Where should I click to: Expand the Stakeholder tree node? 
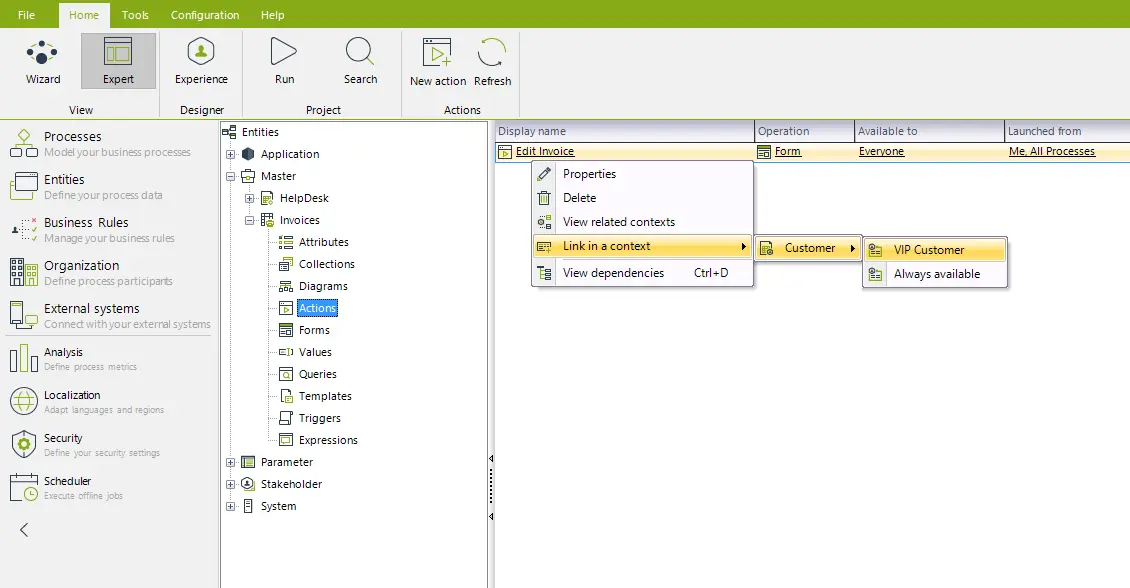click(x=231, y=484)
